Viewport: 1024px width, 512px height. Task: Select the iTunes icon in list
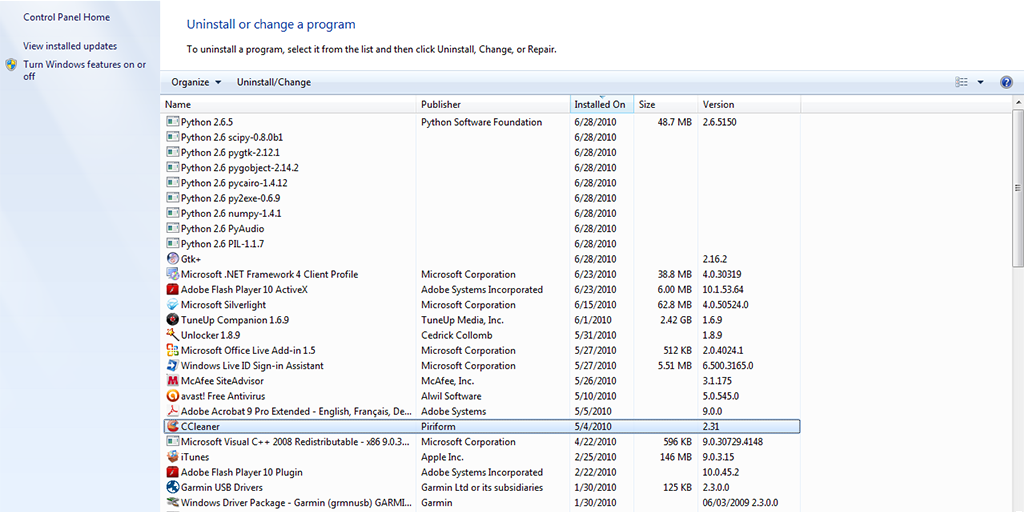pos(172,457)
